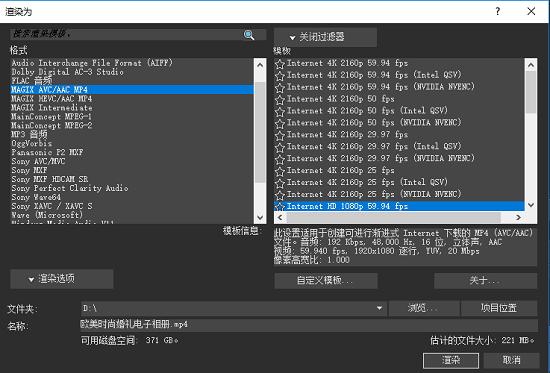Select Sony XAVC / XAVC S format
Screen dimensions: 550x373
[132, 206]
